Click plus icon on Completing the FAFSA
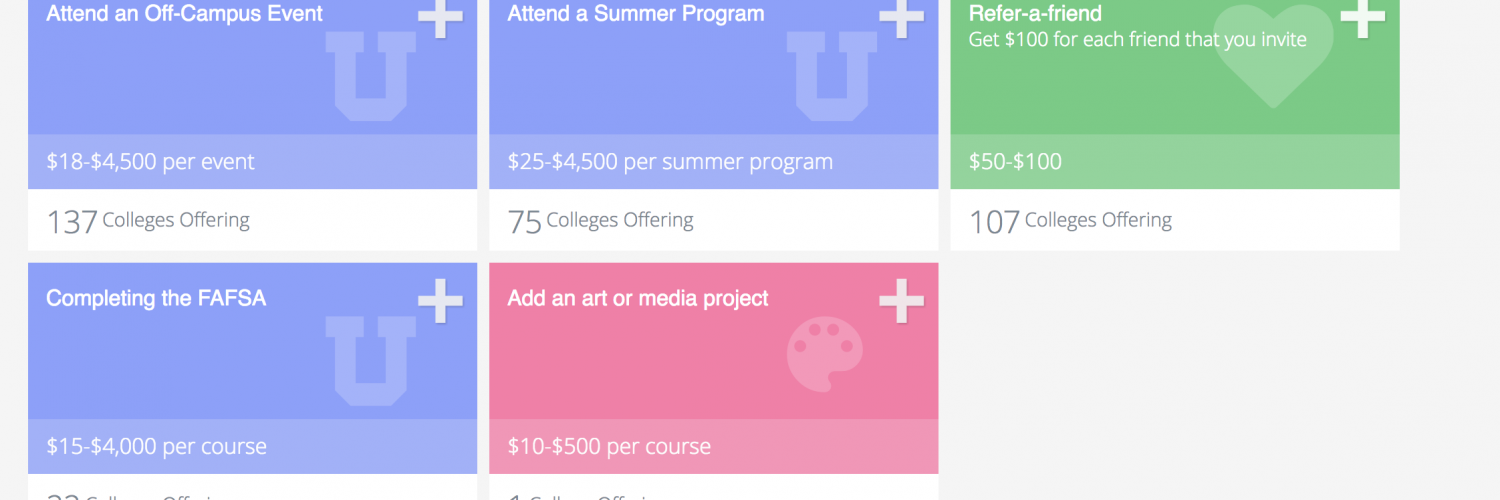The image size is (1500, 500). coord(440,301)
